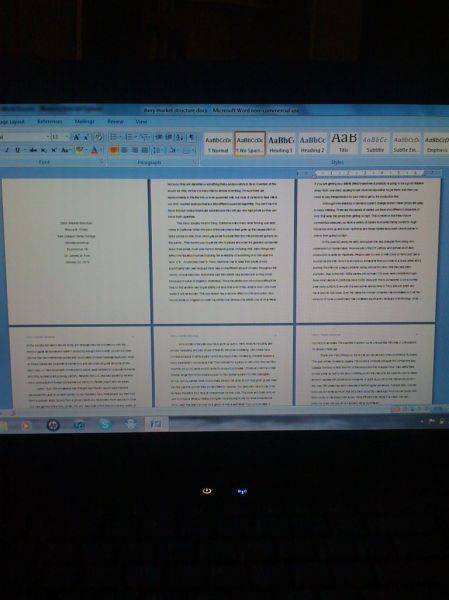The image size is (449, 600).
Task: Expand the font color dropdown arrow
Action: coord(101,150)
